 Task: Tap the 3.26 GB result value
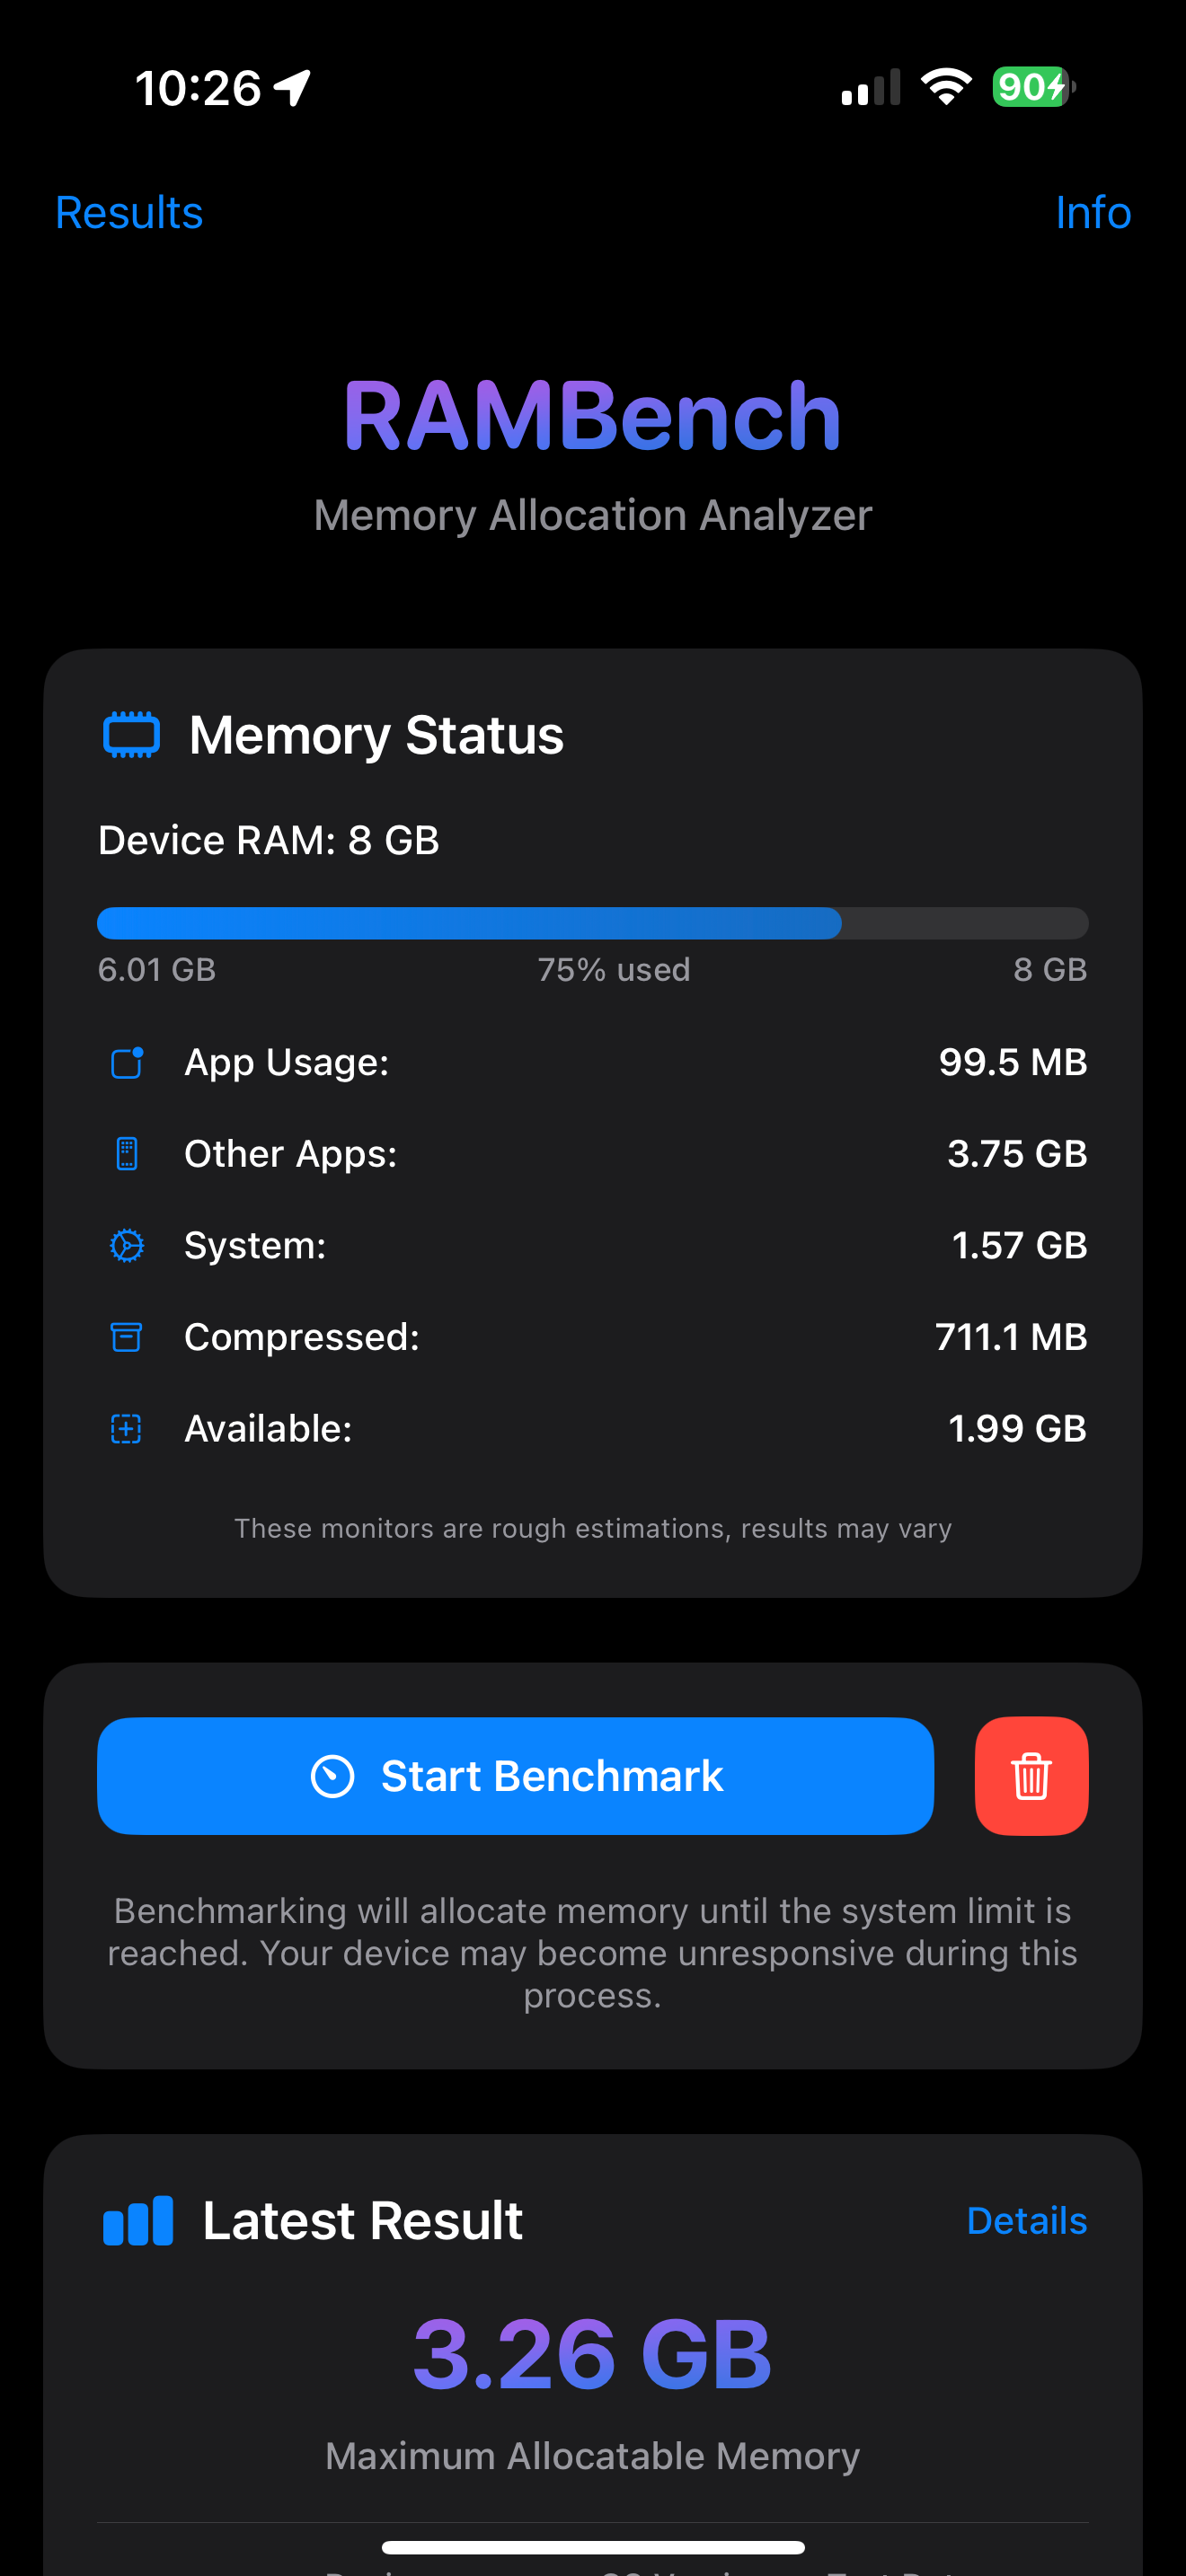593,2352
